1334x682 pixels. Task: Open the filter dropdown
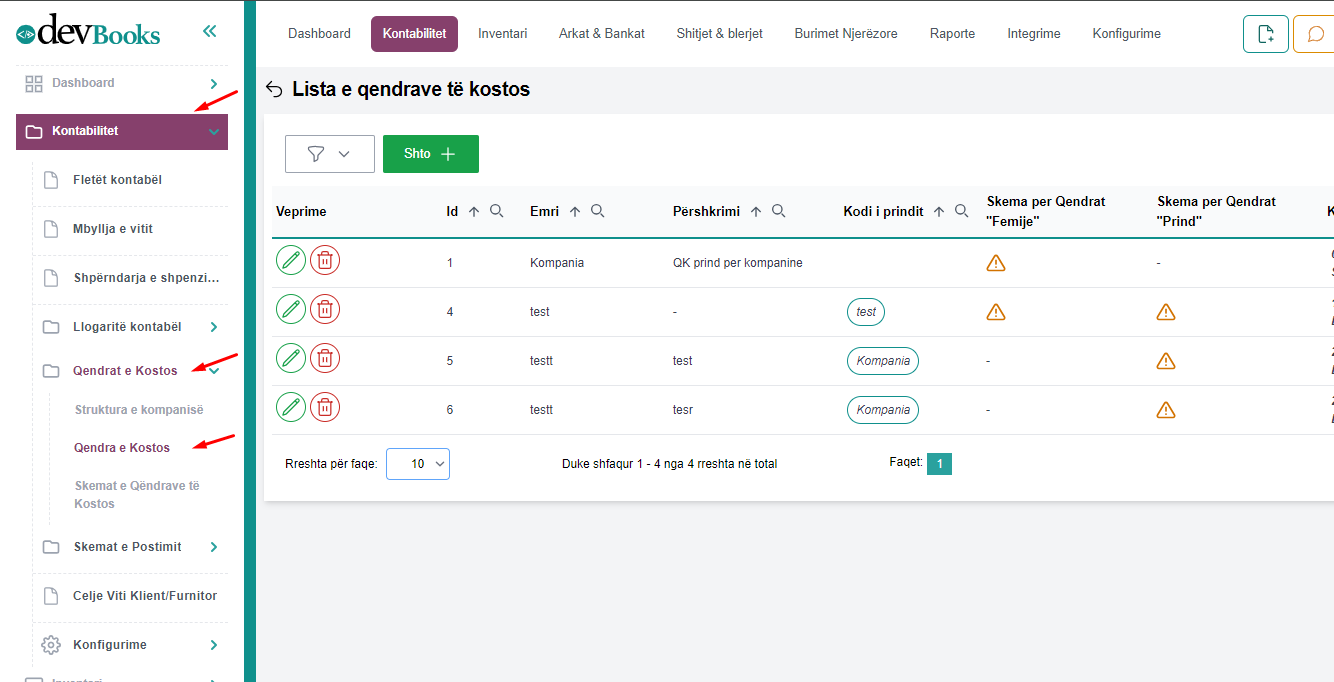(x=329, y=154)
